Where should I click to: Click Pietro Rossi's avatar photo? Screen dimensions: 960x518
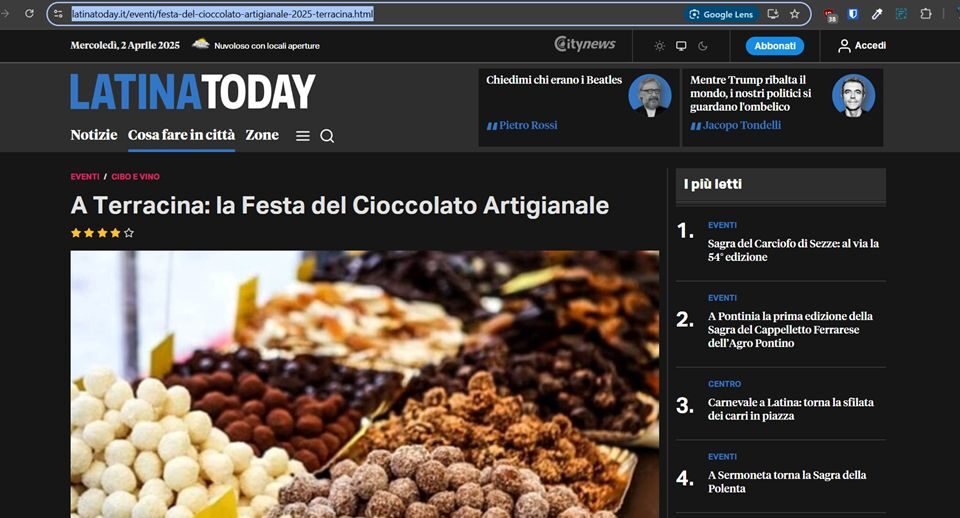coord(650,96)
